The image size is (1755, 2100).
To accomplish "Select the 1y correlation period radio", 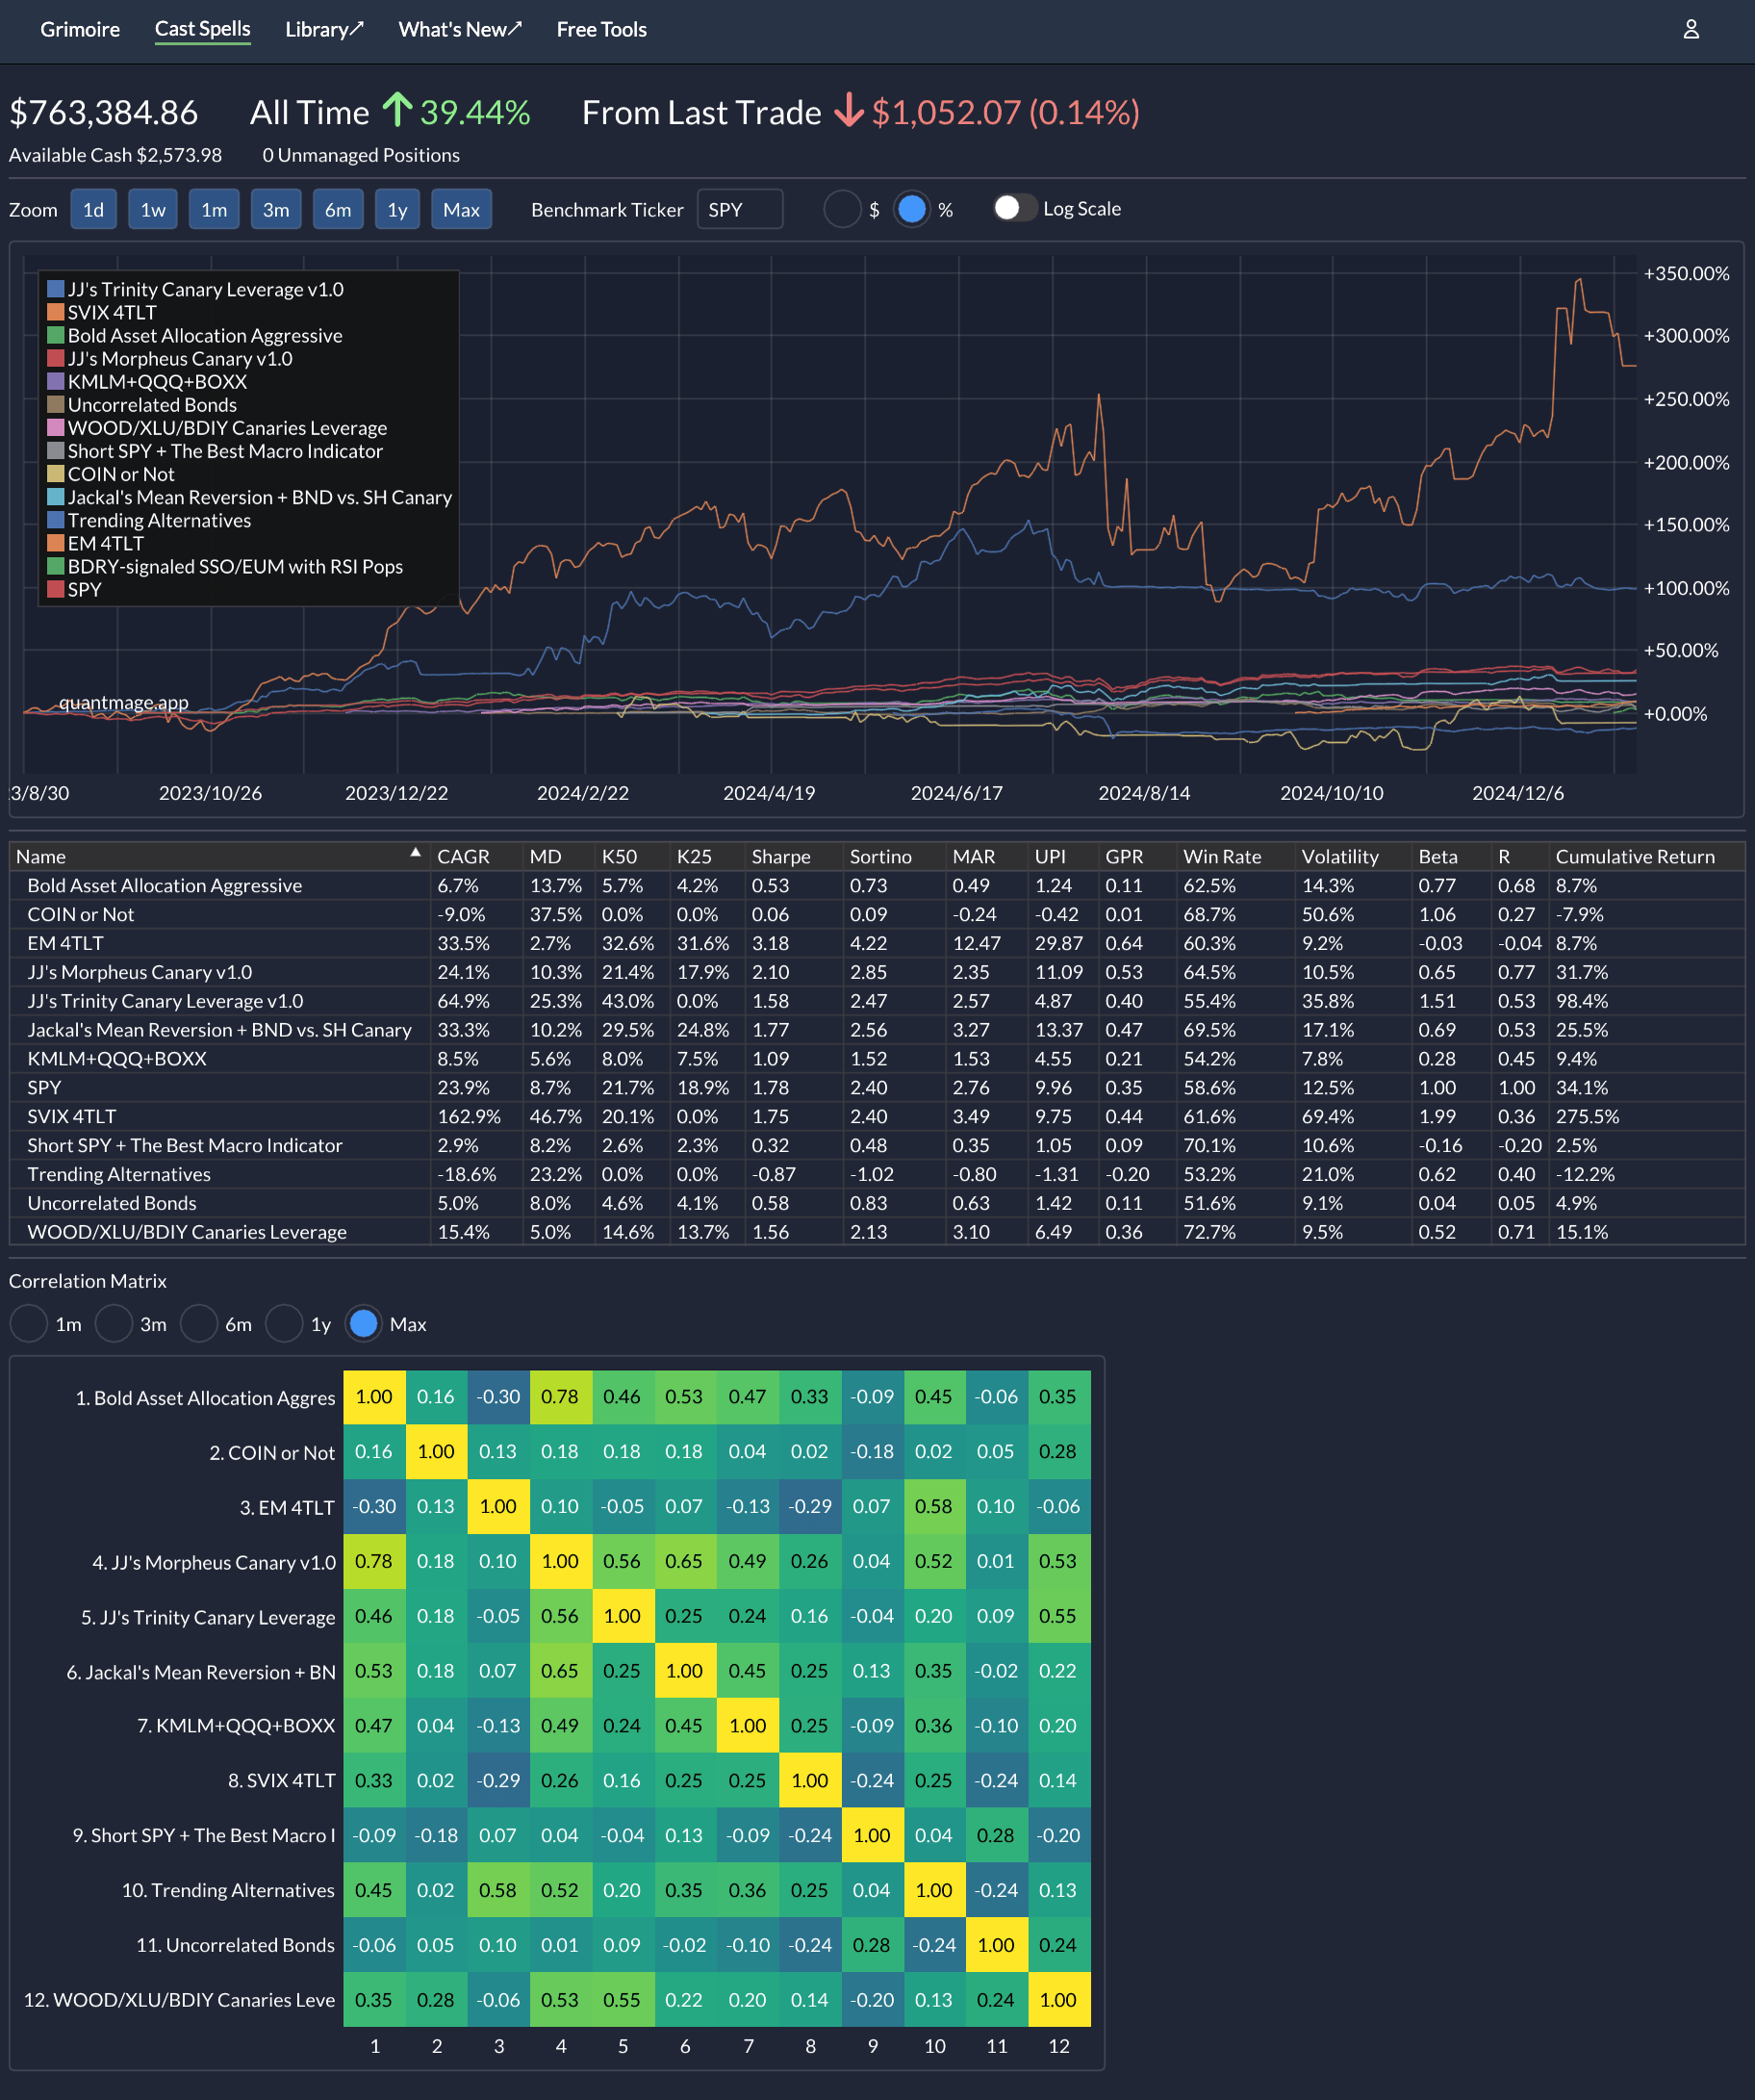I will 284,1323.
